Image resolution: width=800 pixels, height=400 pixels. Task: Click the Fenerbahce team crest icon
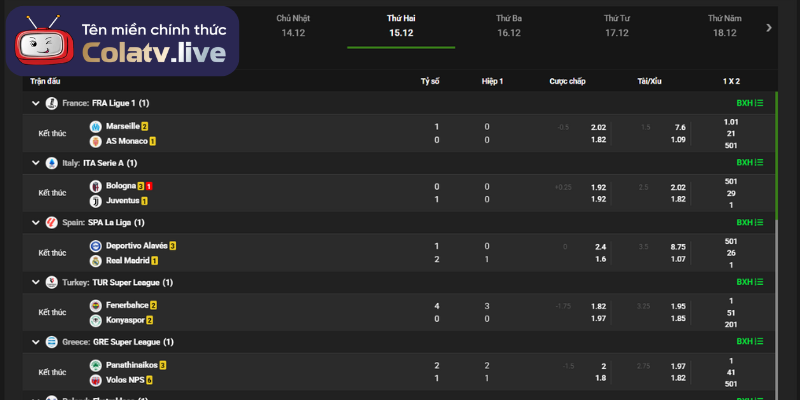pyautogui.click(x=96, y=305)
